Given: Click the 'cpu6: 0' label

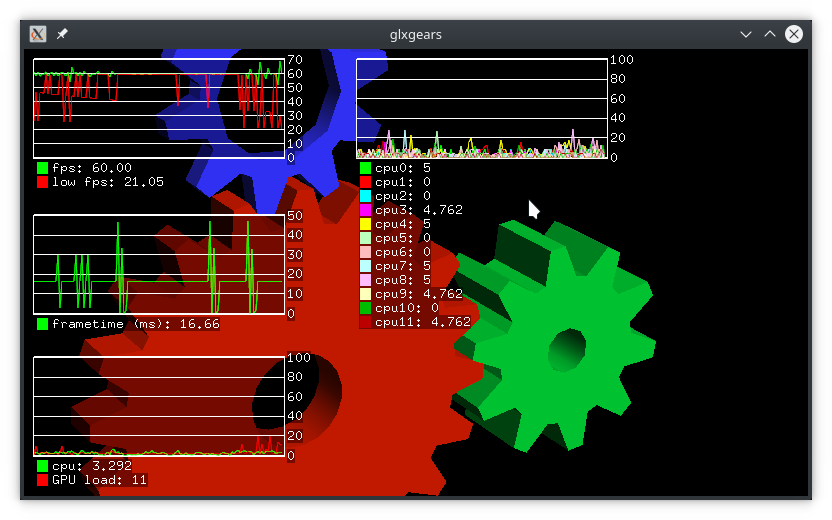Looking at the screenshot, I should (403, 252).
